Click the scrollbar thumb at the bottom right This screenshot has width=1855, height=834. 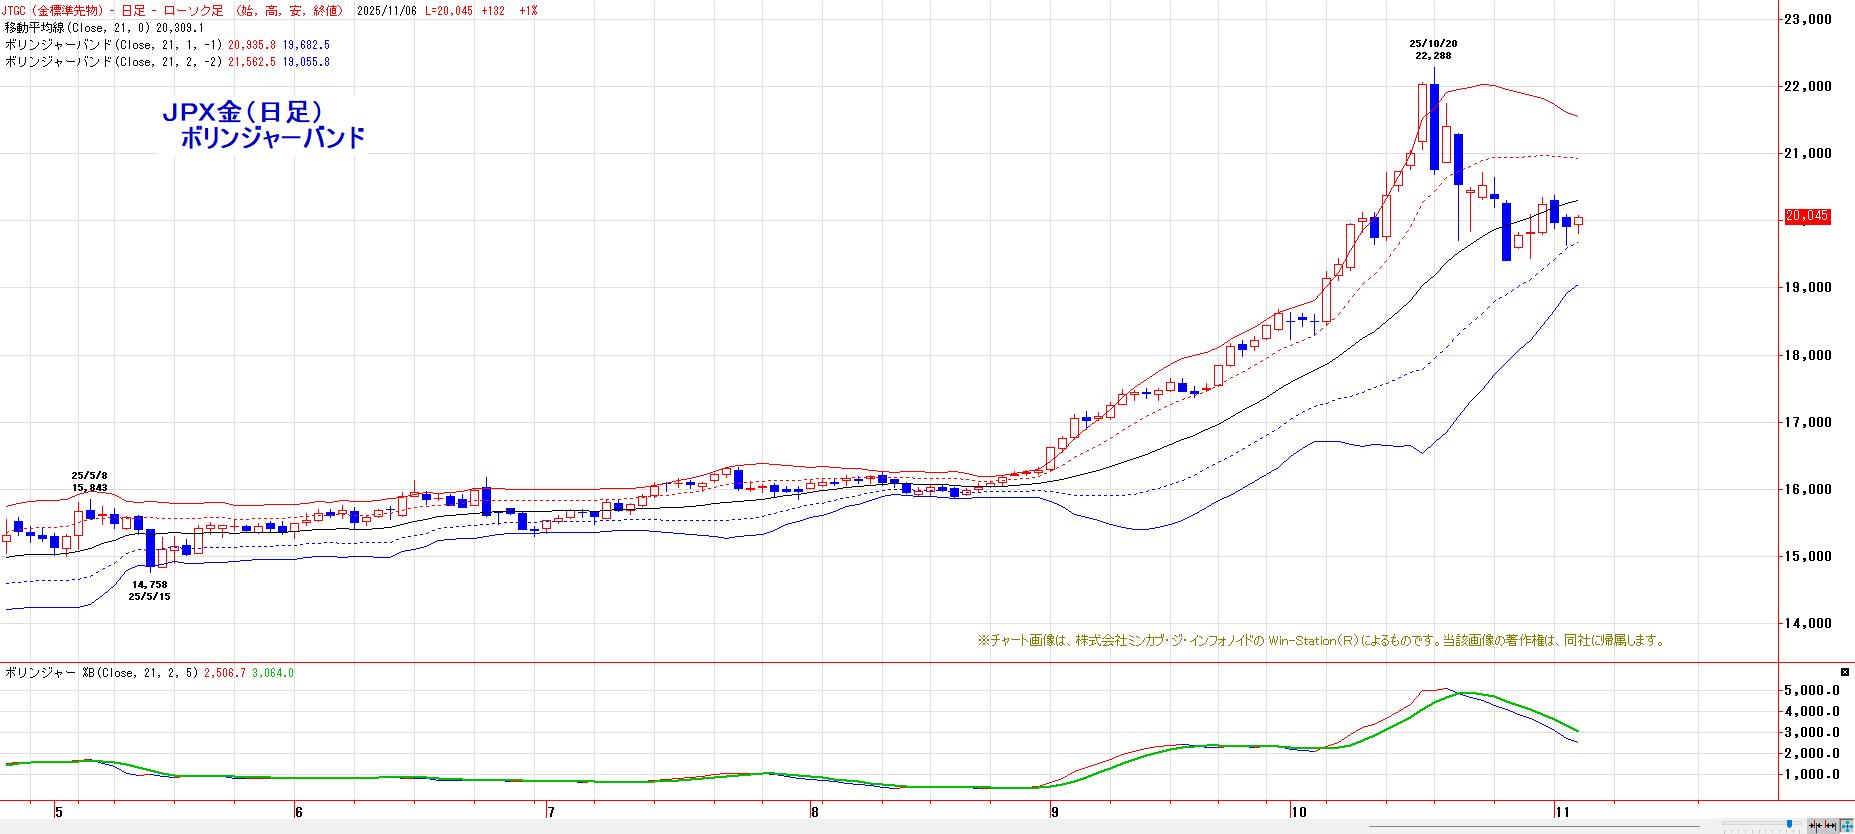tap(1791, 825)
